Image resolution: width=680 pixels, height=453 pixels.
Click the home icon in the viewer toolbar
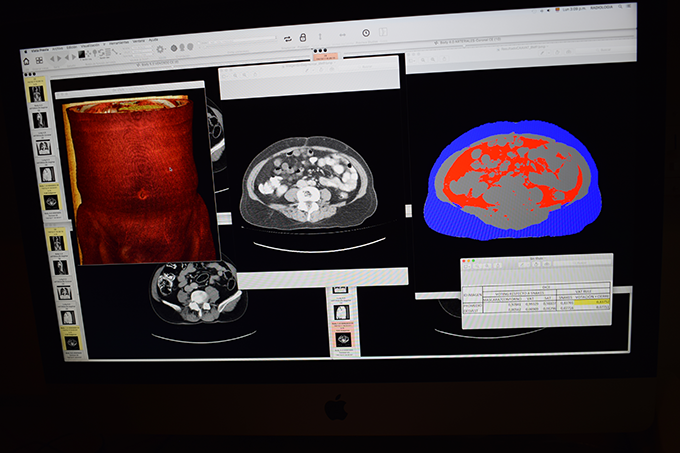(26, 62)
